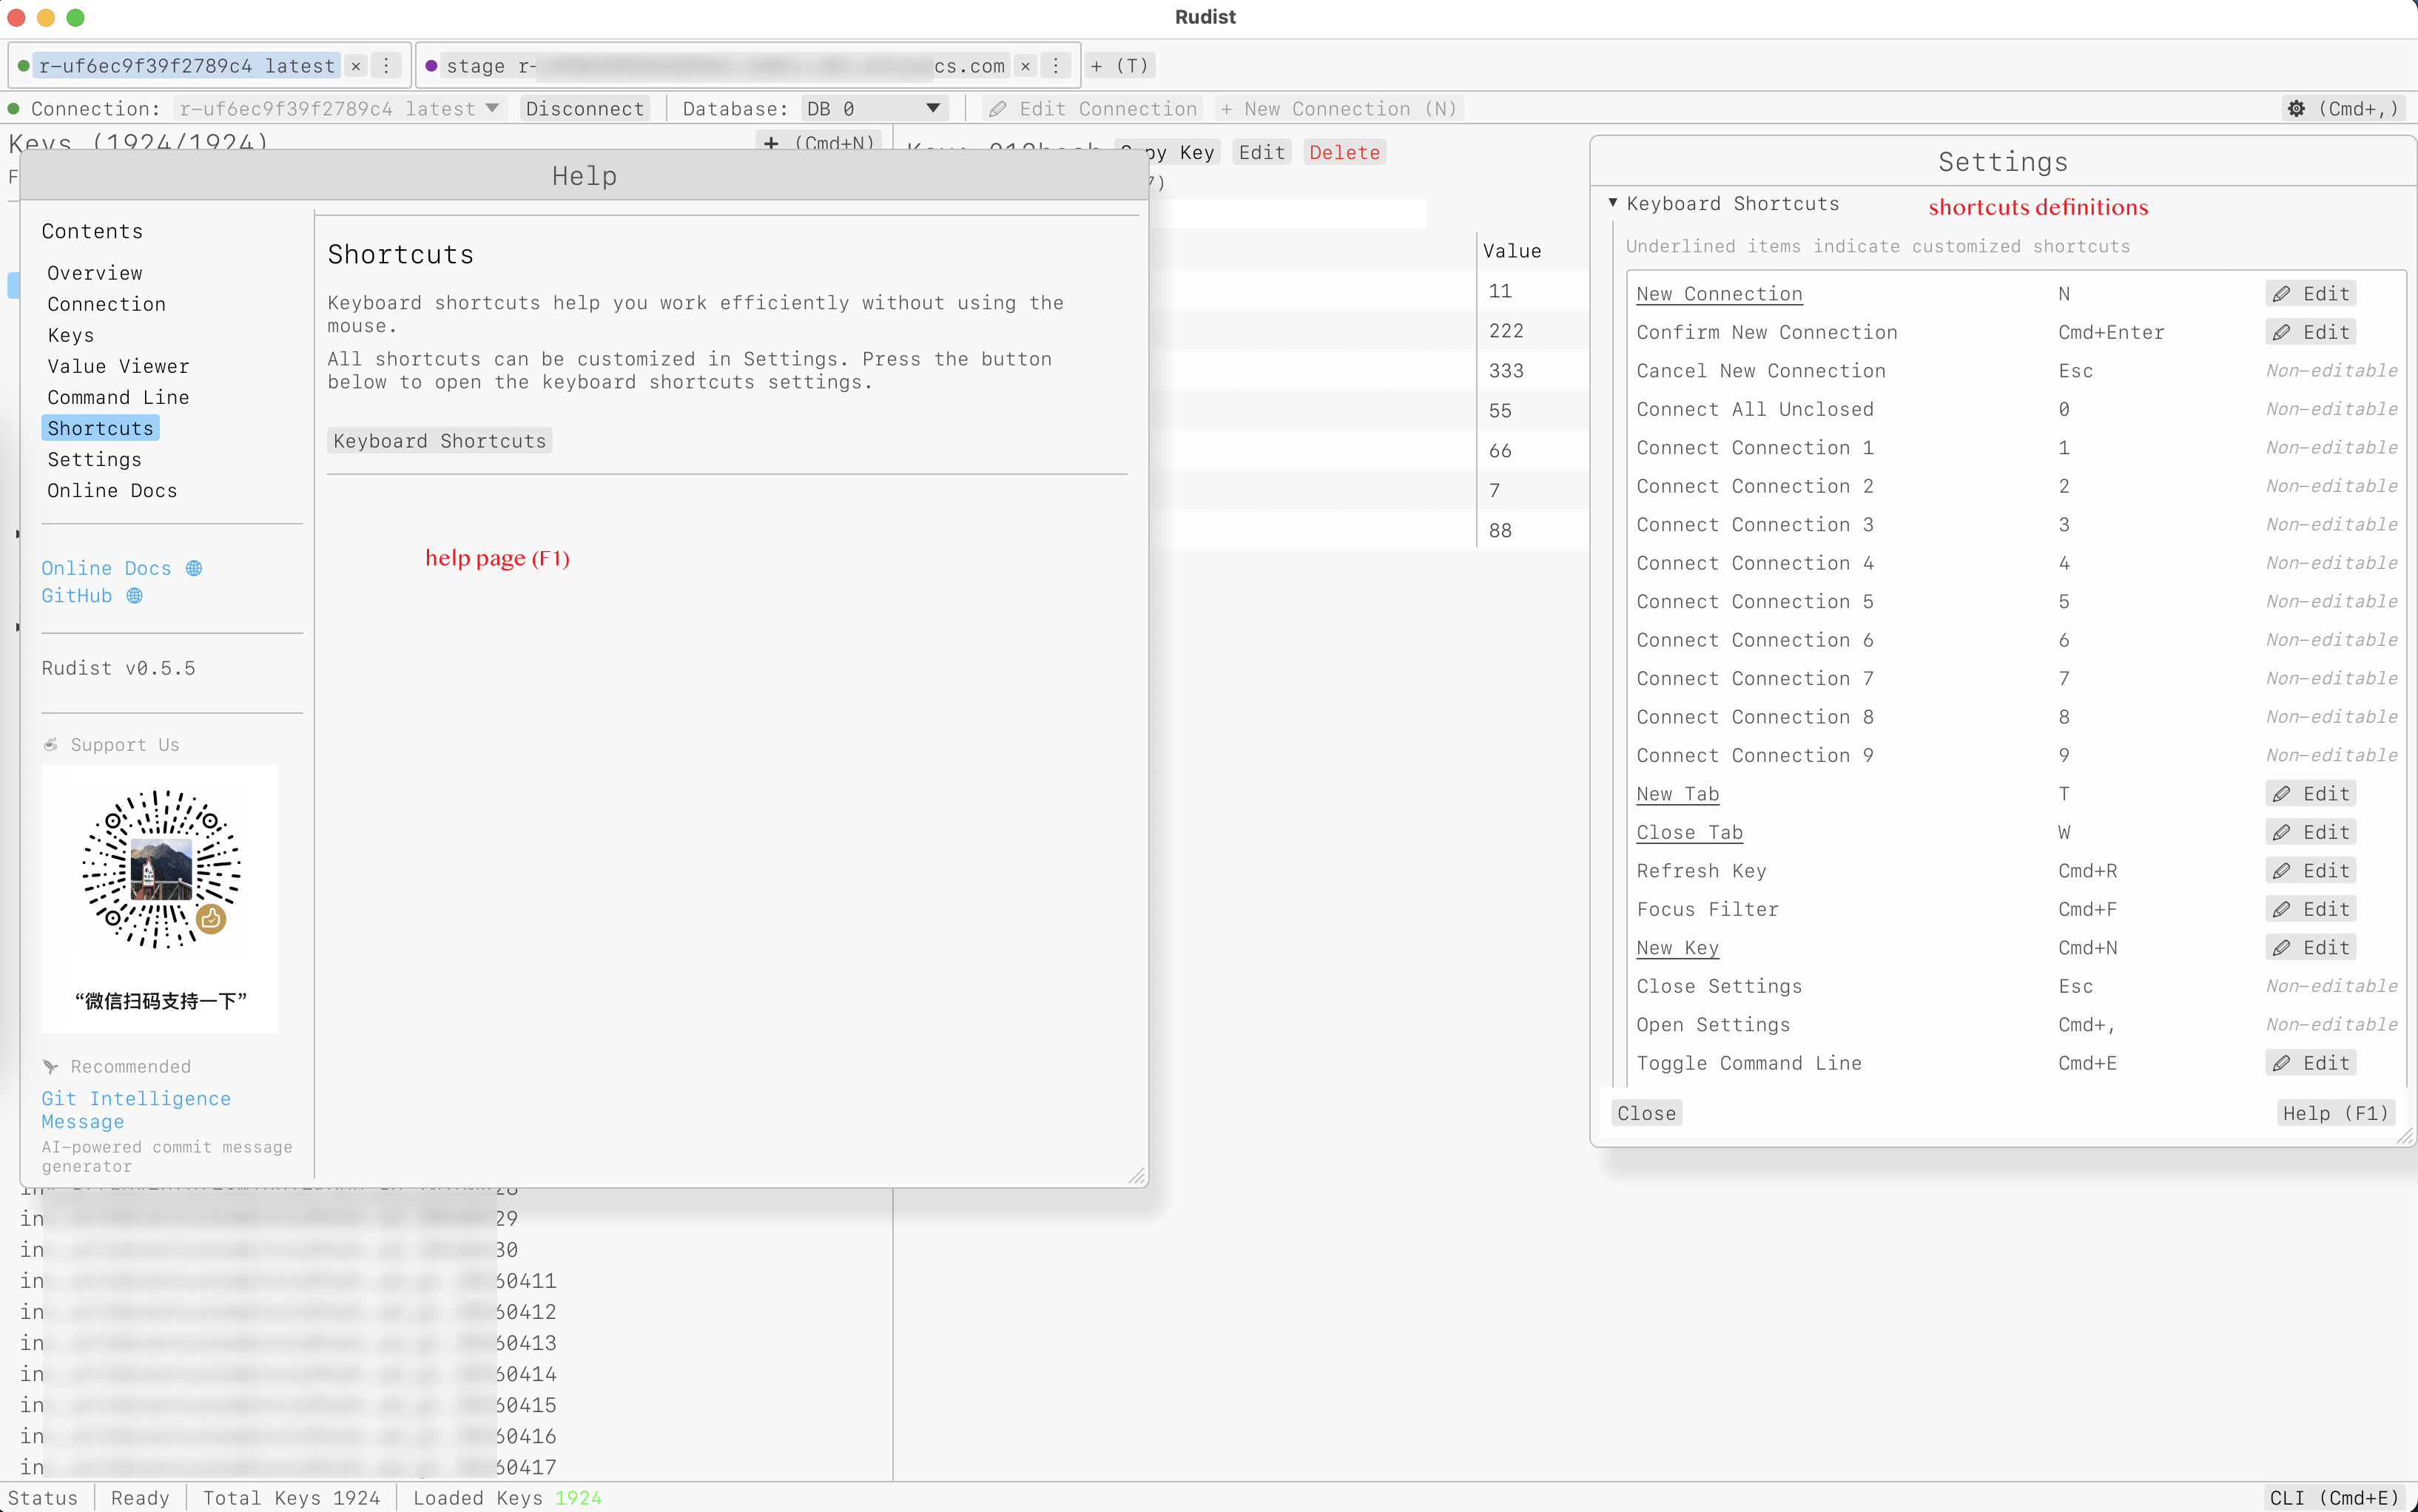Open Online Docs entry in Help contents
This screenshot has width=2418, height=1512.
click(112, 490)
